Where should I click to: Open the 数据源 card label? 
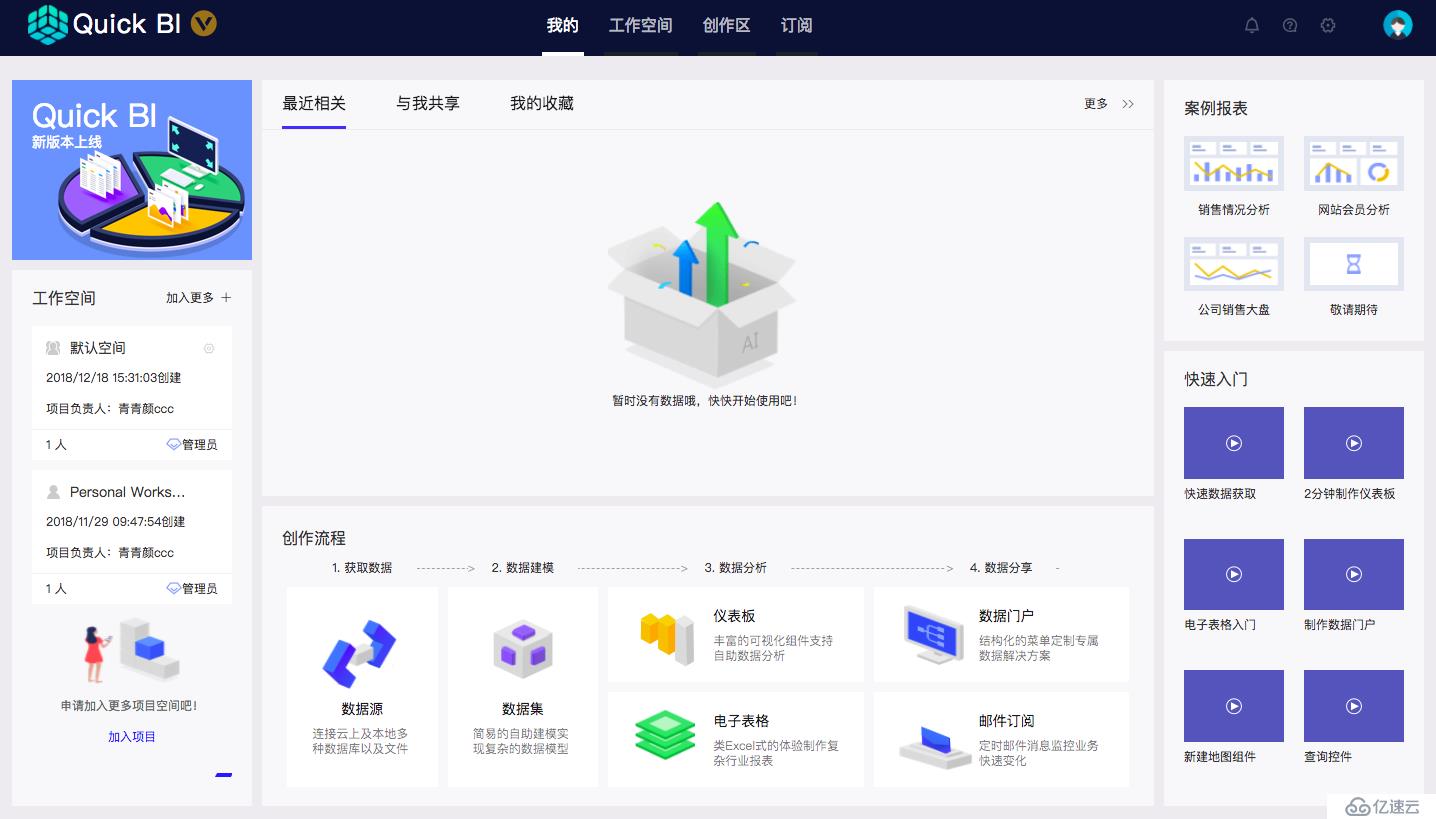point(362,709)
